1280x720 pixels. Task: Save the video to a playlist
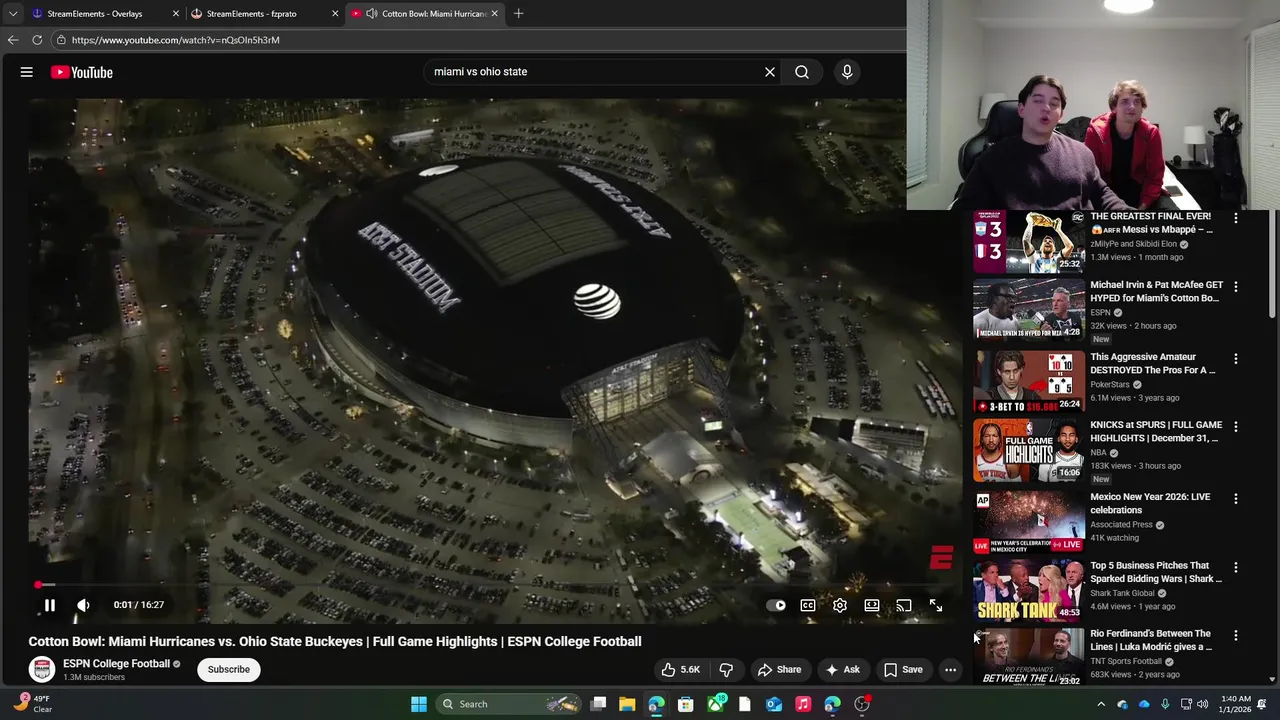tap(903, 670)
